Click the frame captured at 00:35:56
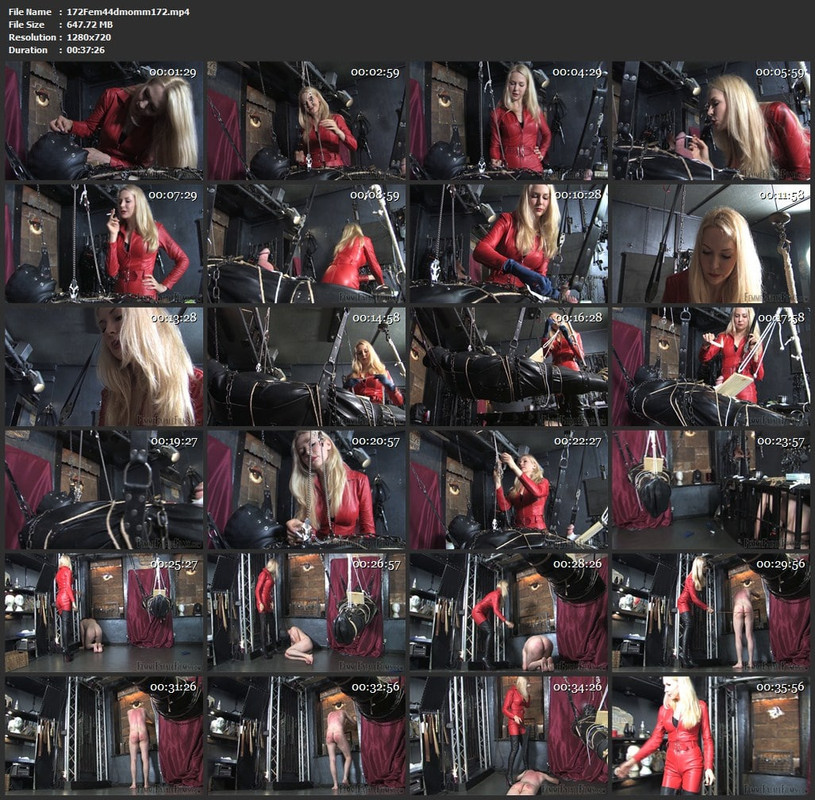 (x=711, y=736)
